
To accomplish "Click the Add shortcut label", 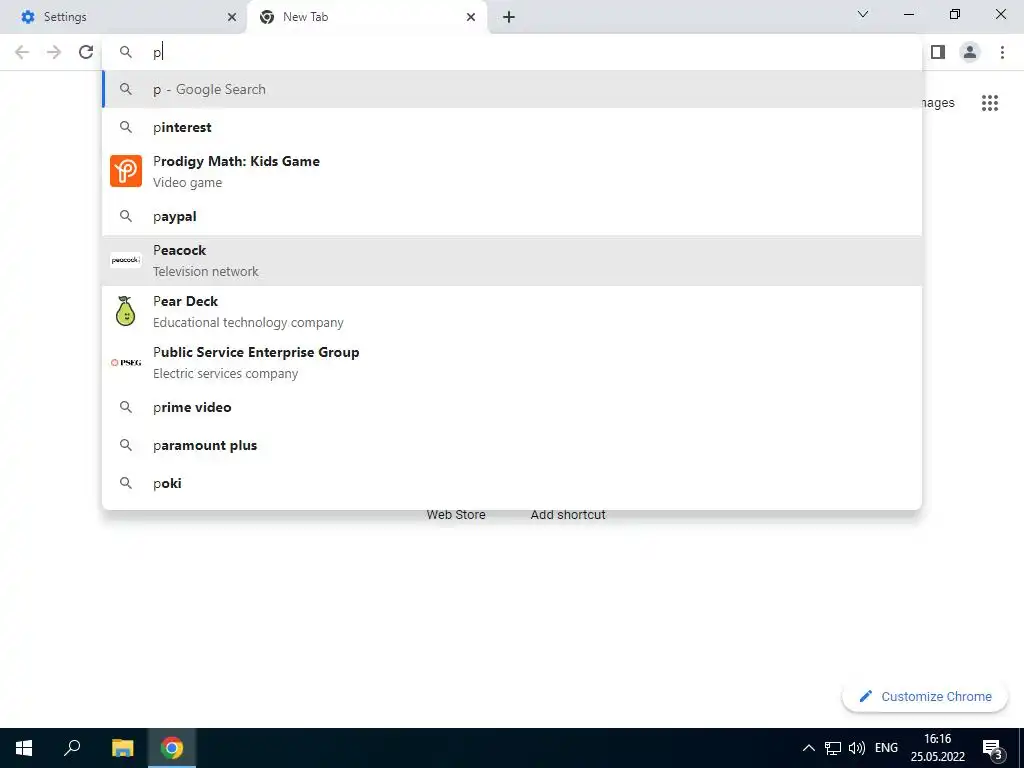I will tap(568, 515).
